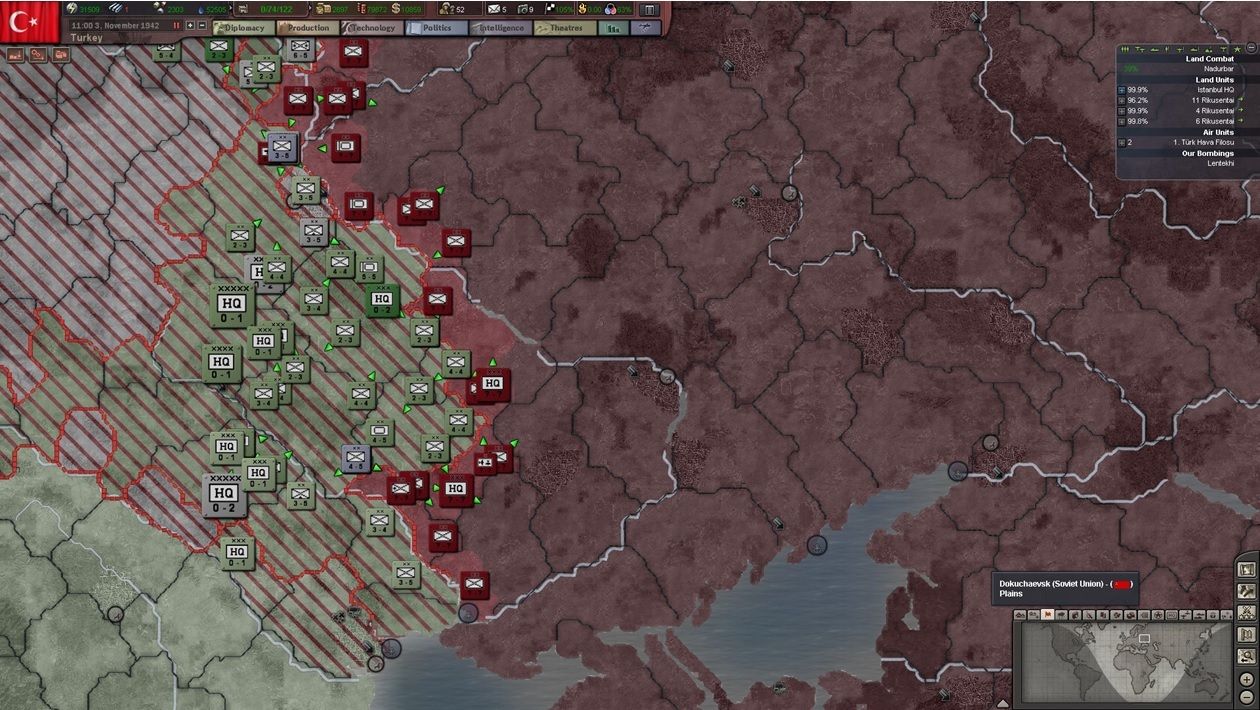This screenshot has width=1260, height=710.
Task: Open the main menu button top right
Action: [x=650, y=9]
